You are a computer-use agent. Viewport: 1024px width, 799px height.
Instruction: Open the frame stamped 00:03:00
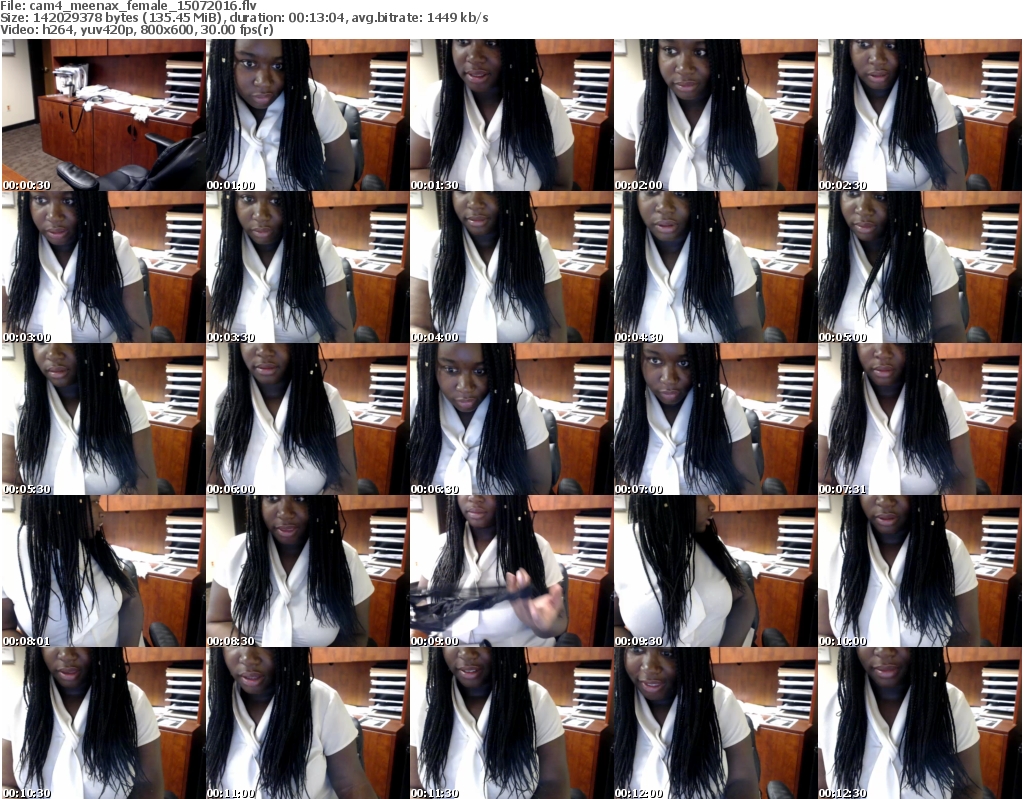103,267
